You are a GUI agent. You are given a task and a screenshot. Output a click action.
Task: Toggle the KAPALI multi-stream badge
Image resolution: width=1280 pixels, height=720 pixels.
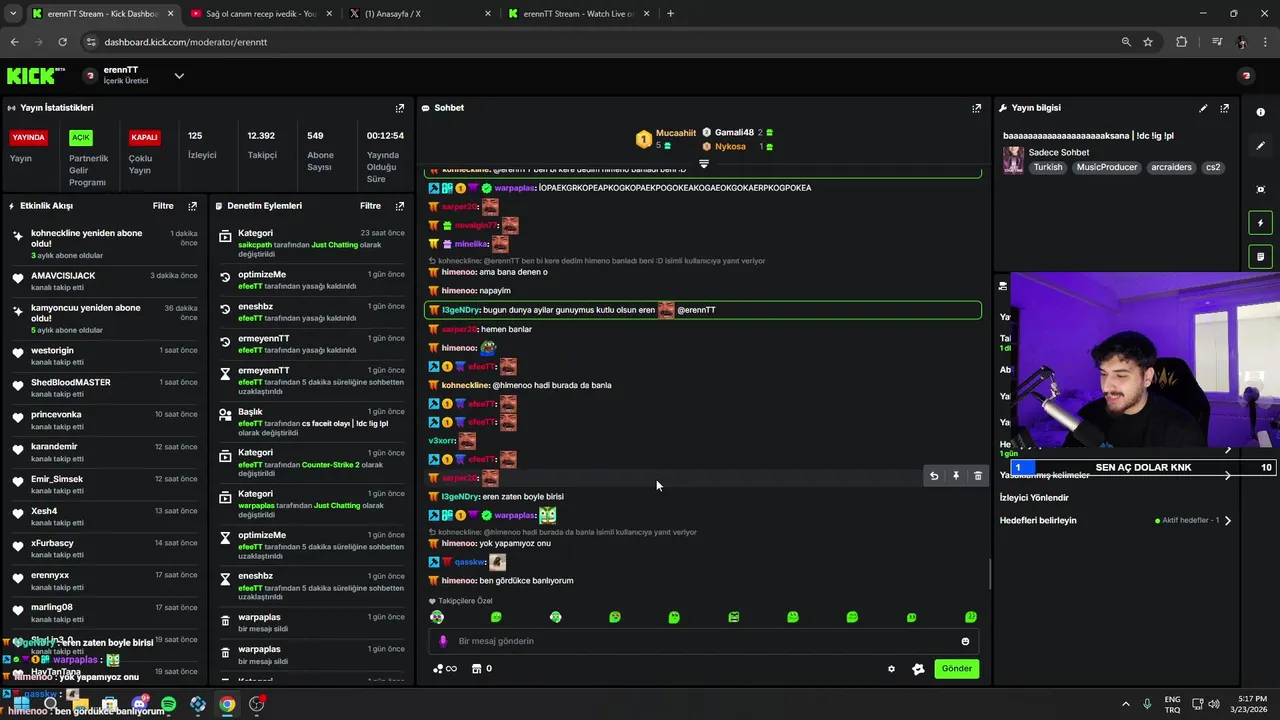144,138
